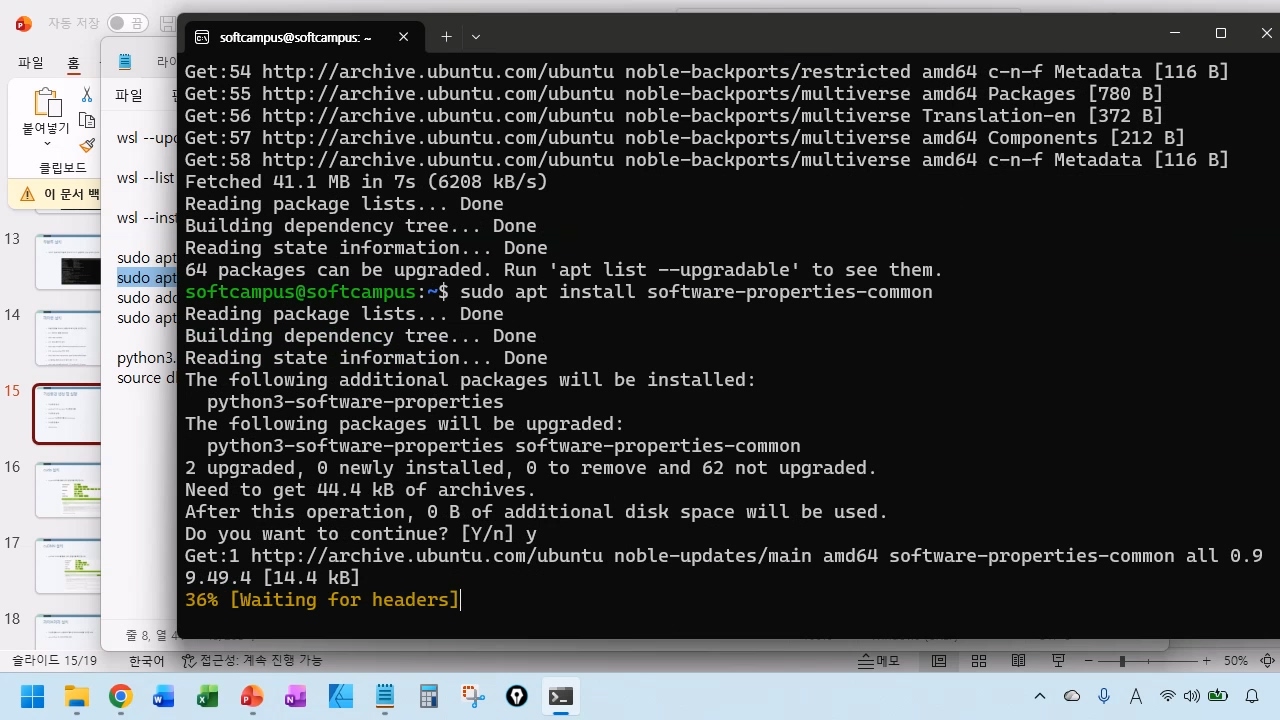Open the Notepad 파일 menu

[x=129, y=96]
